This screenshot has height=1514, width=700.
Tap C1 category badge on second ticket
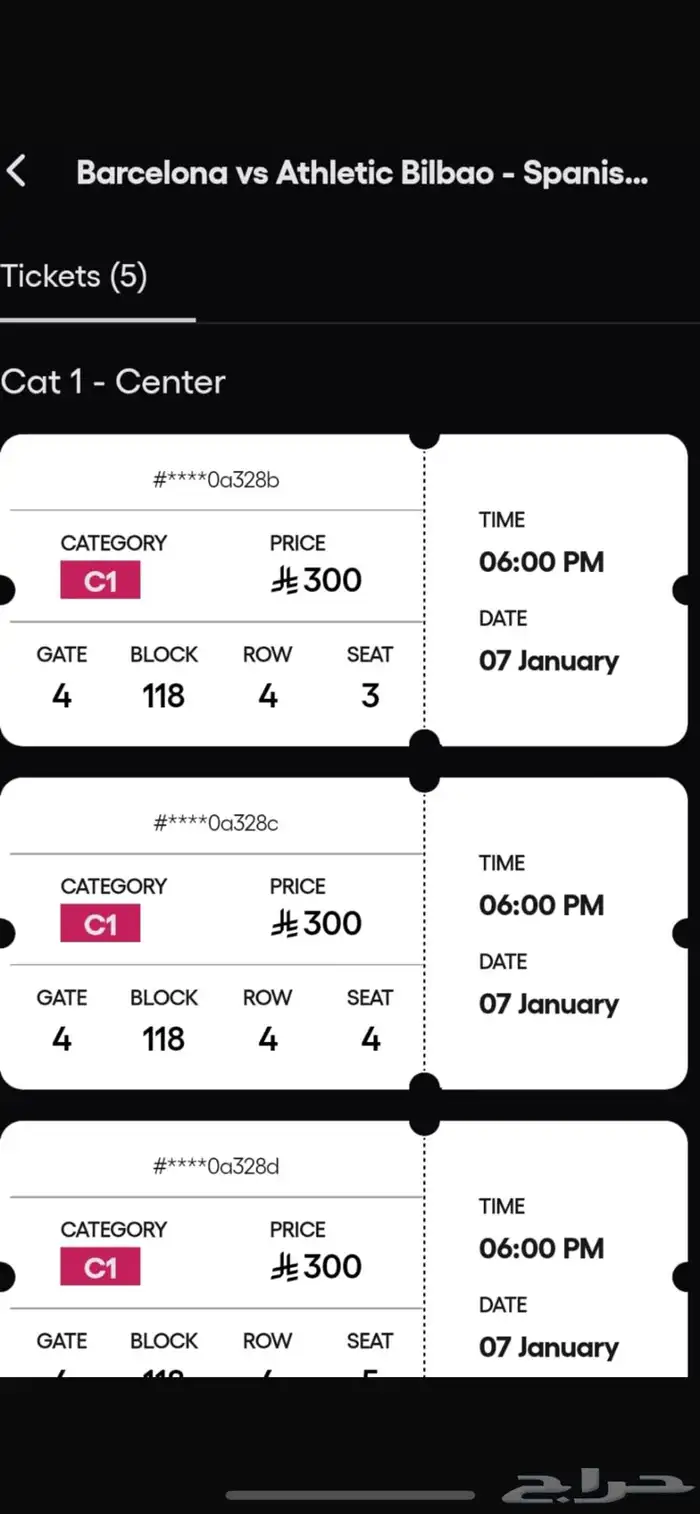click(100, 923)
